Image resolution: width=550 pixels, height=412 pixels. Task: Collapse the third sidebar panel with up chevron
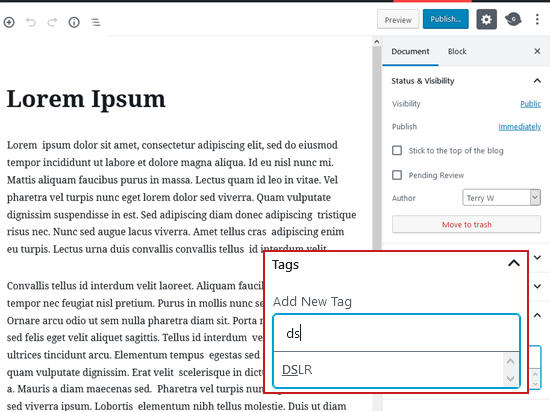[537, 315]
